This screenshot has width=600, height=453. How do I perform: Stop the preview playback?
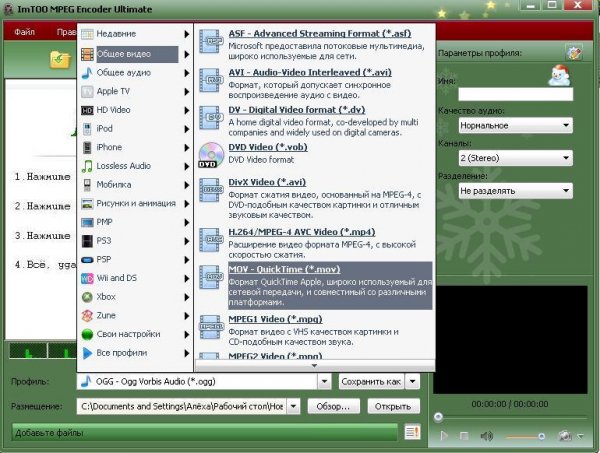pyautogui.click(x=464, y=436)
